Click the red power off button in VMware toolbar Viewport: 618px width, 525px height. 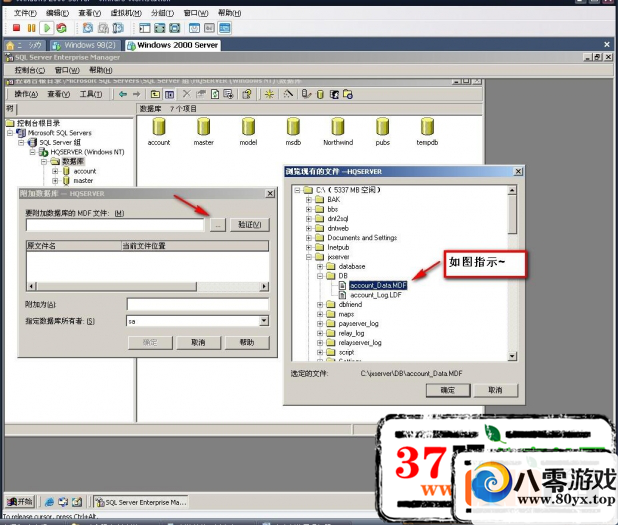point(16,28)
